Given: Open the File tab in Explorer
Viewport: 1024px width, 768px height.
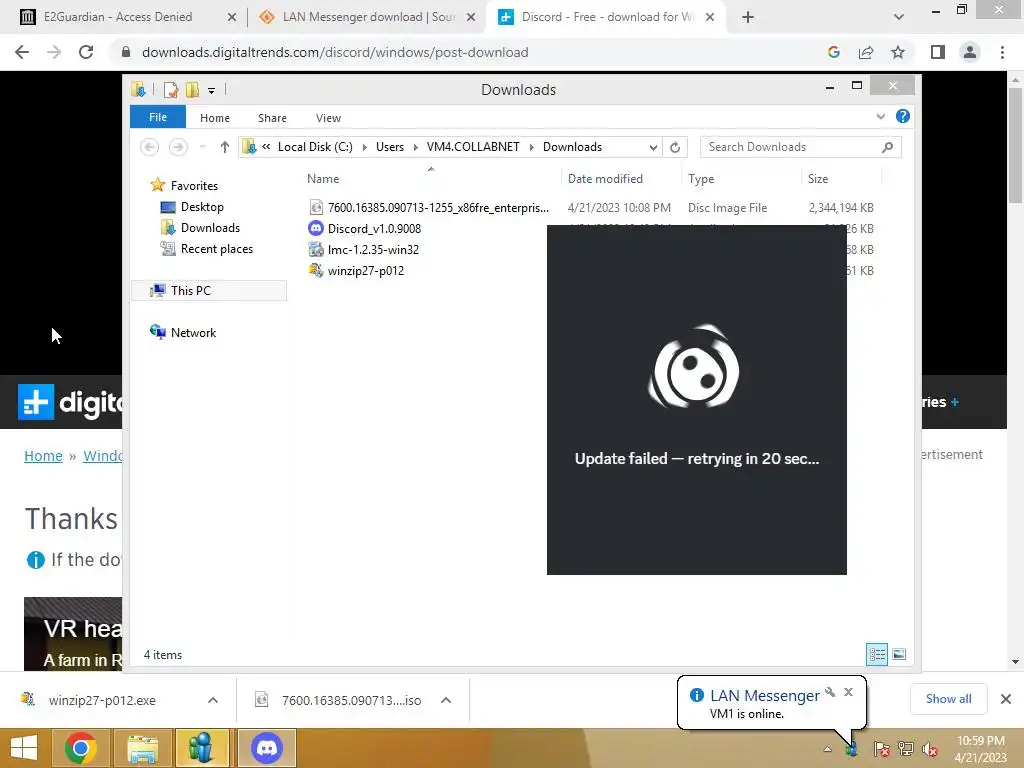Looking at the screenshot, I should click(x=157, y=117).
